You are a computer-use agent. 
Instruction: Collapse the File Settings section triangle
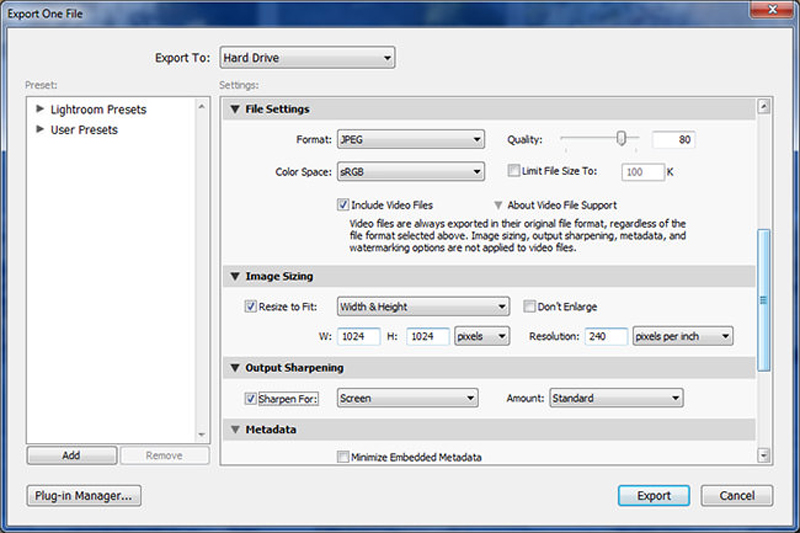(x=236, y=109)
